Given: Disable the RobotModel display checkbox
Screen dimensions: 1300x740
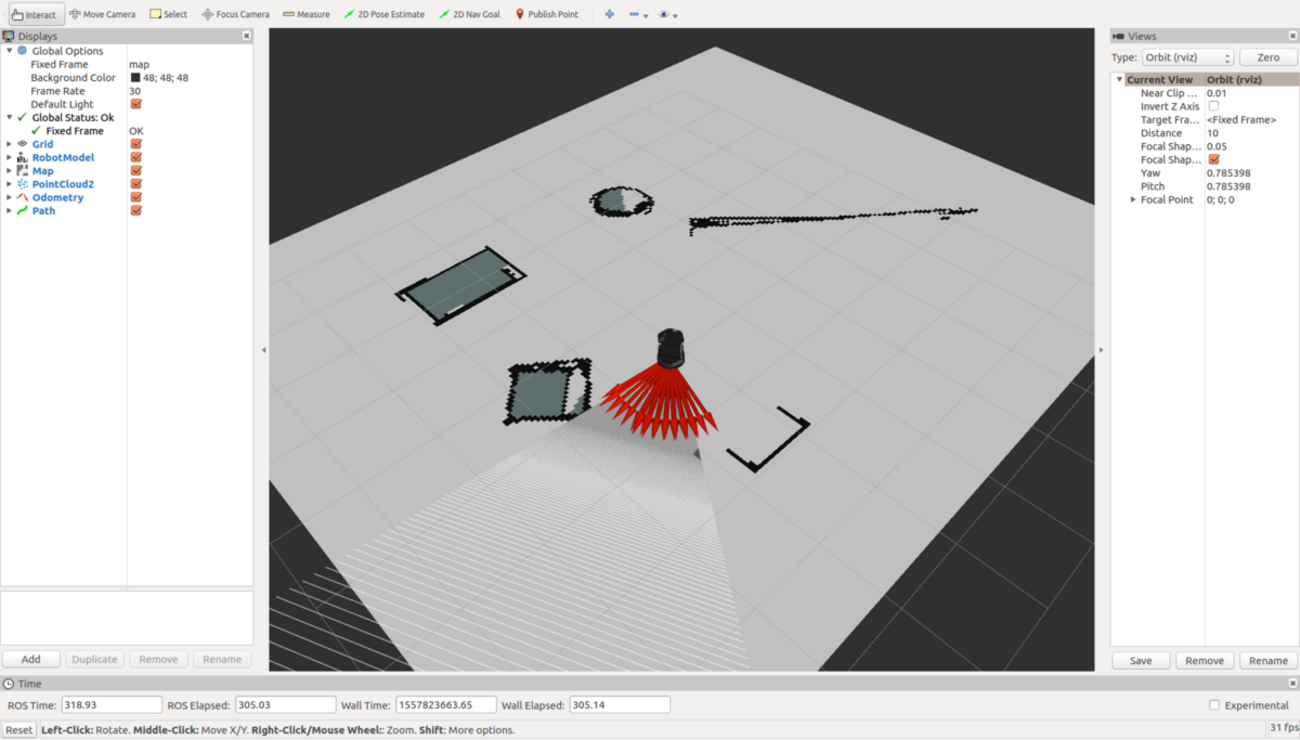Looking at the screenshot, I should [136, 157].
